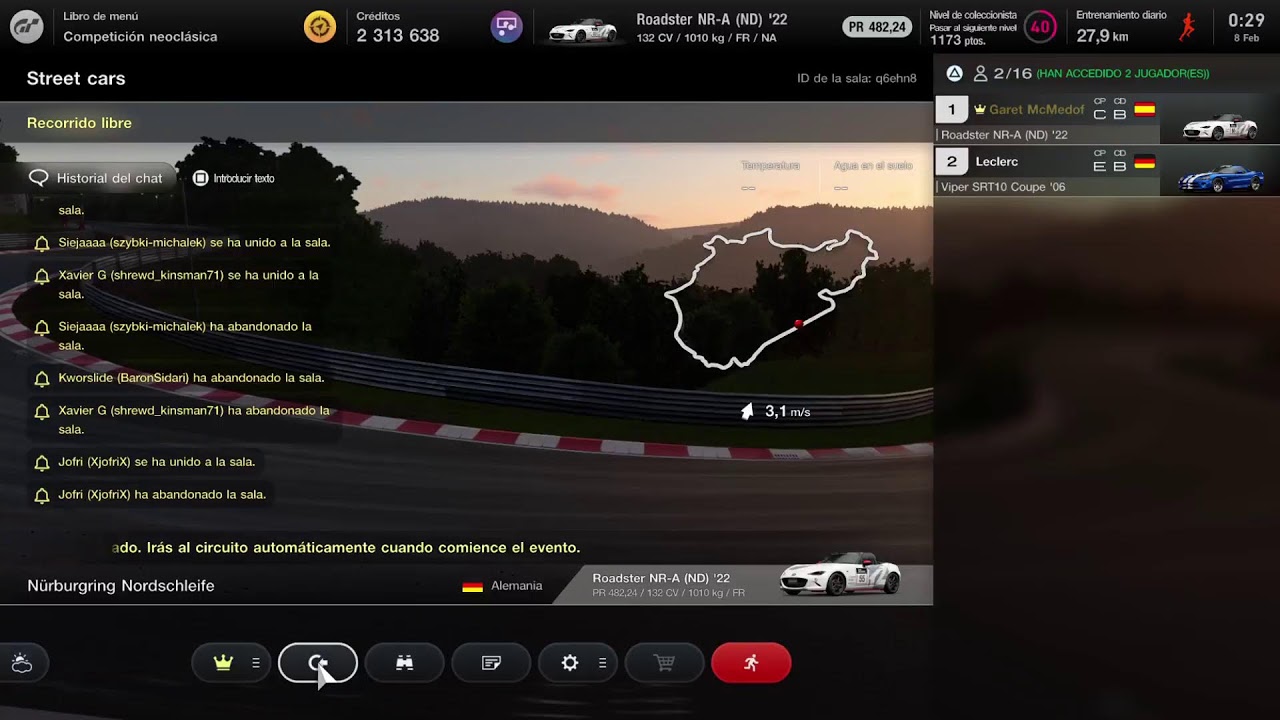Click the enter track button with cursor

coord(318,663)
